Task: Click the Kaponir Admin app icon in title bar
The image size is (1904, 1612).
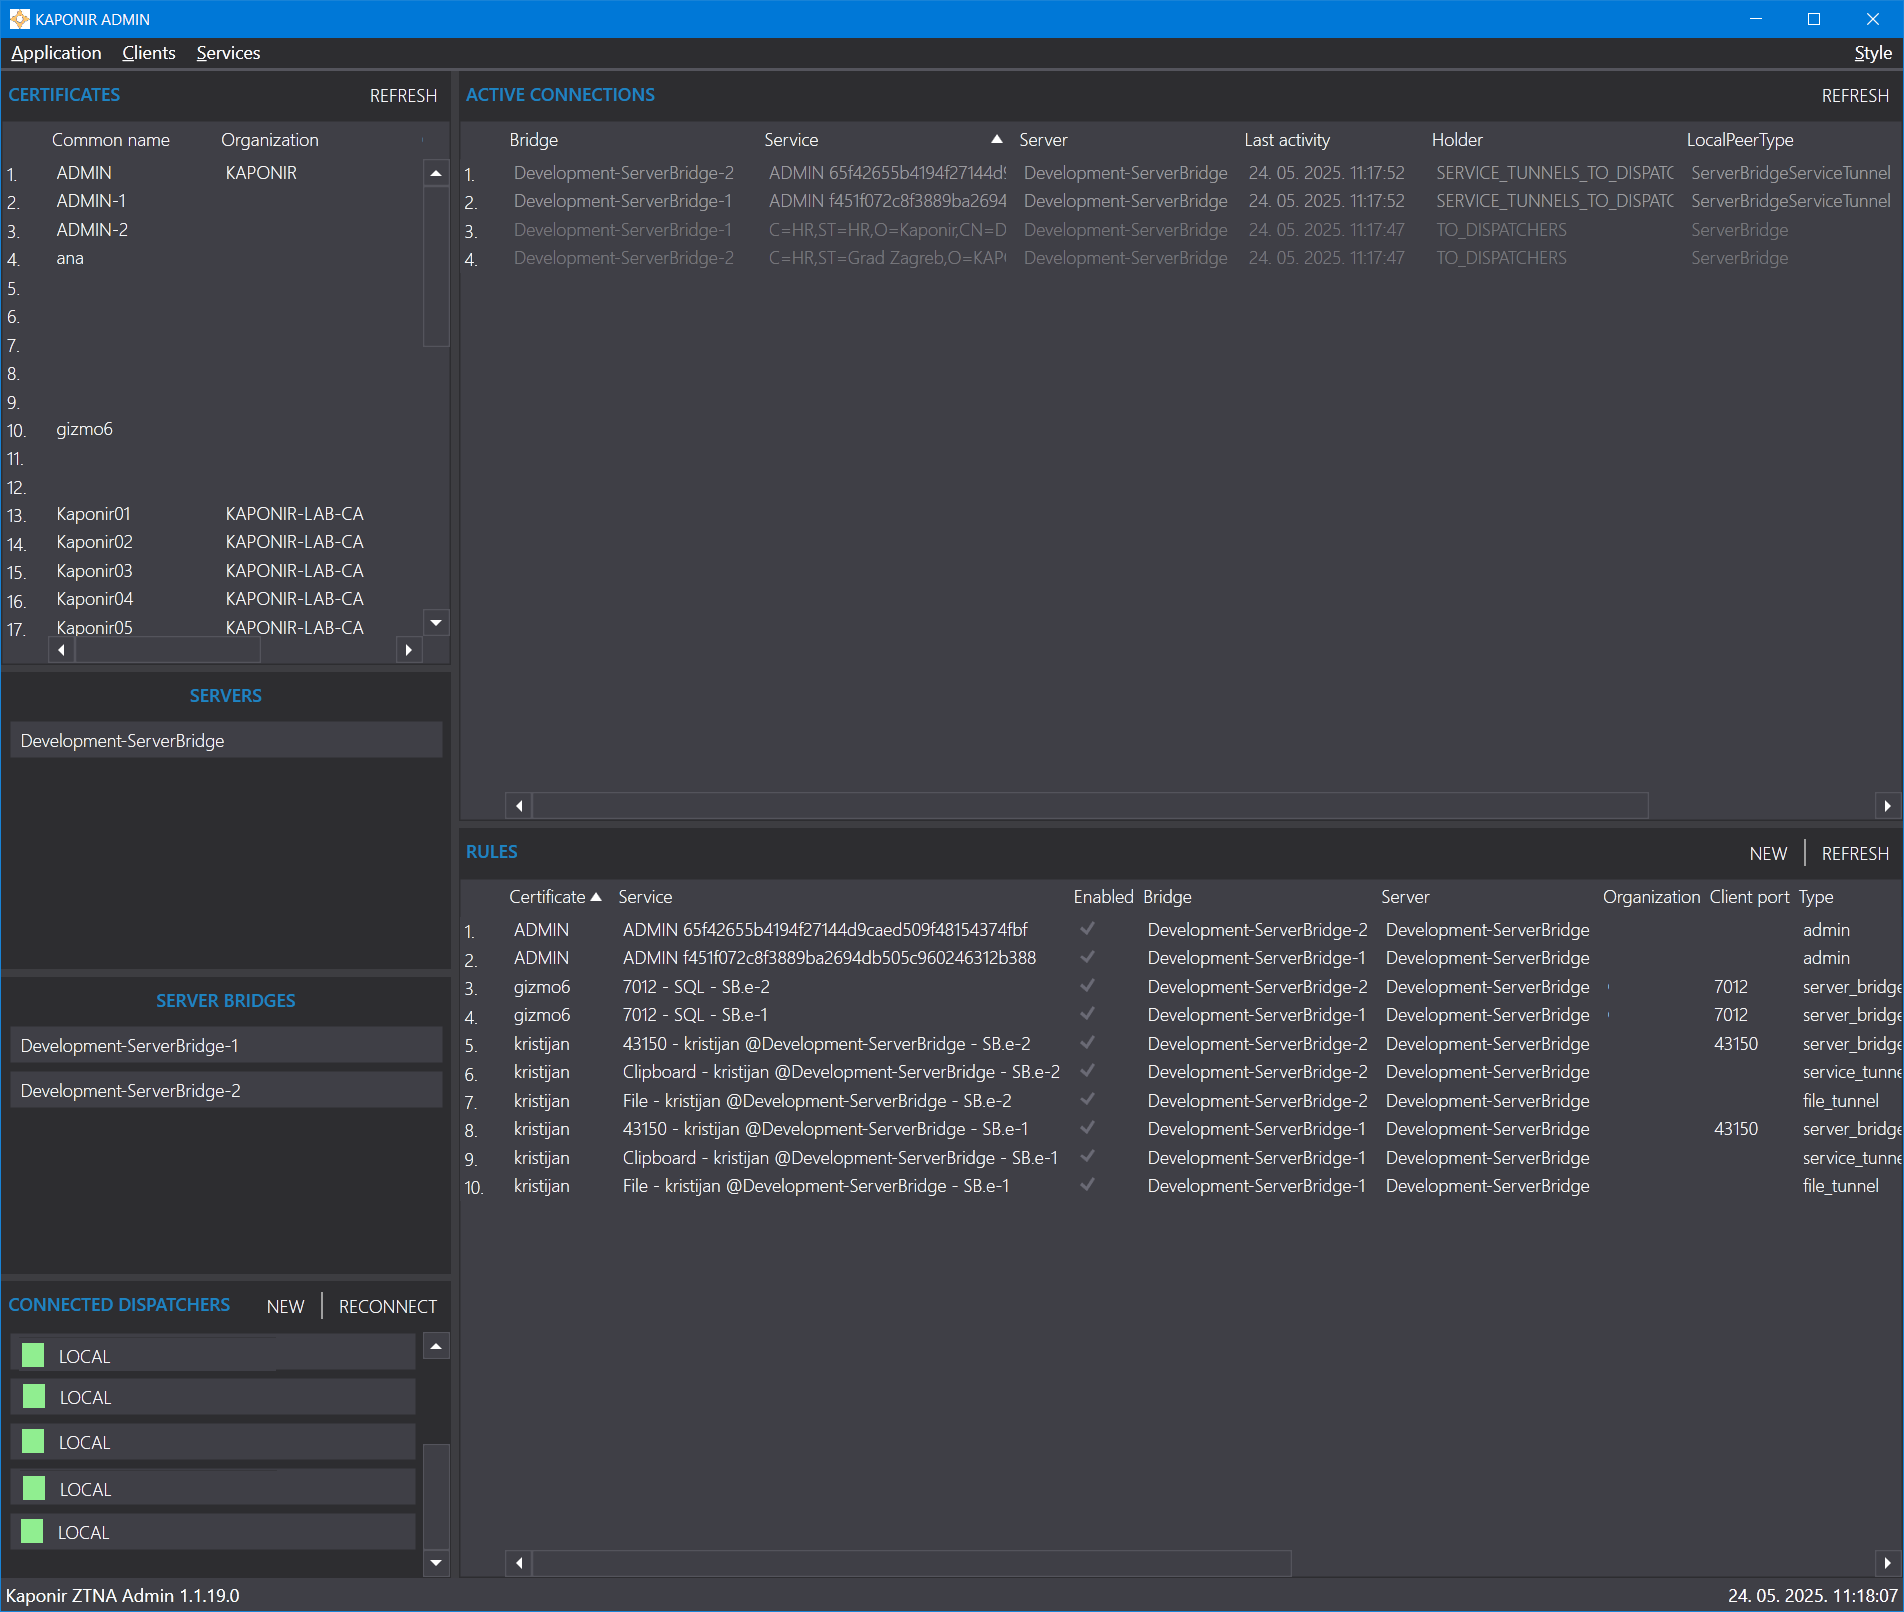Action: (x=19, y=19)
